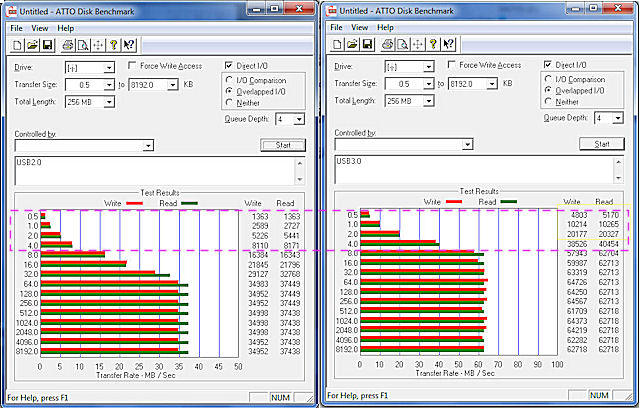This screenshot has width=640, height=408.
Task: Click About question mark icon in USB3.0 window
Action: pos(433,44)
